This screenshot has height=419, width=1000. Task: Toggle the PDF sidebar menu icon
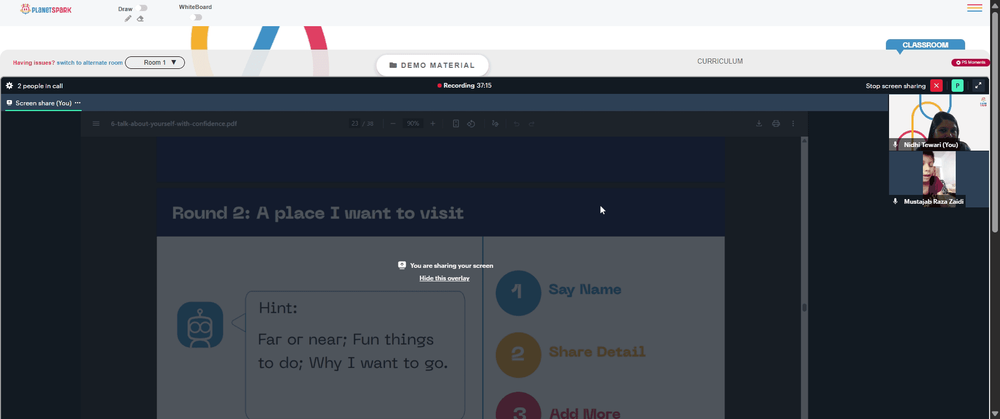[x=96, y=124]
